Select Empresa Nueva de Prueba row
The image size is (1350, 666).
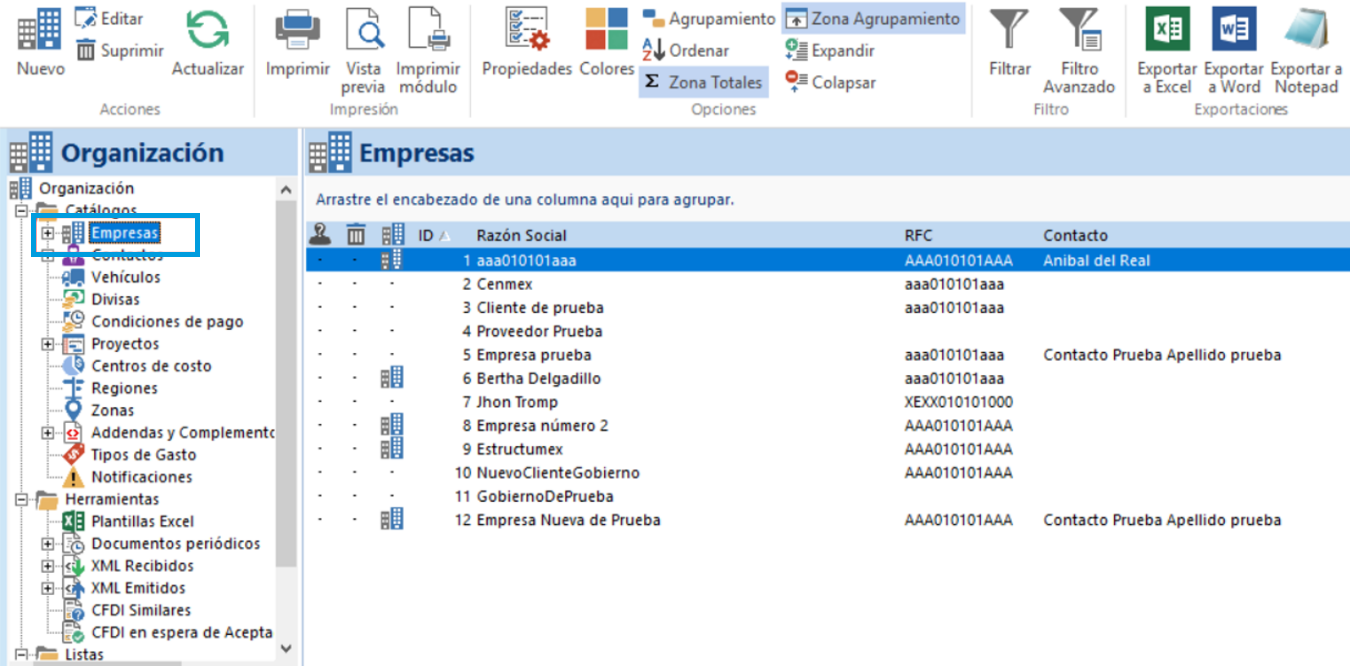click(x=827, y=520)
